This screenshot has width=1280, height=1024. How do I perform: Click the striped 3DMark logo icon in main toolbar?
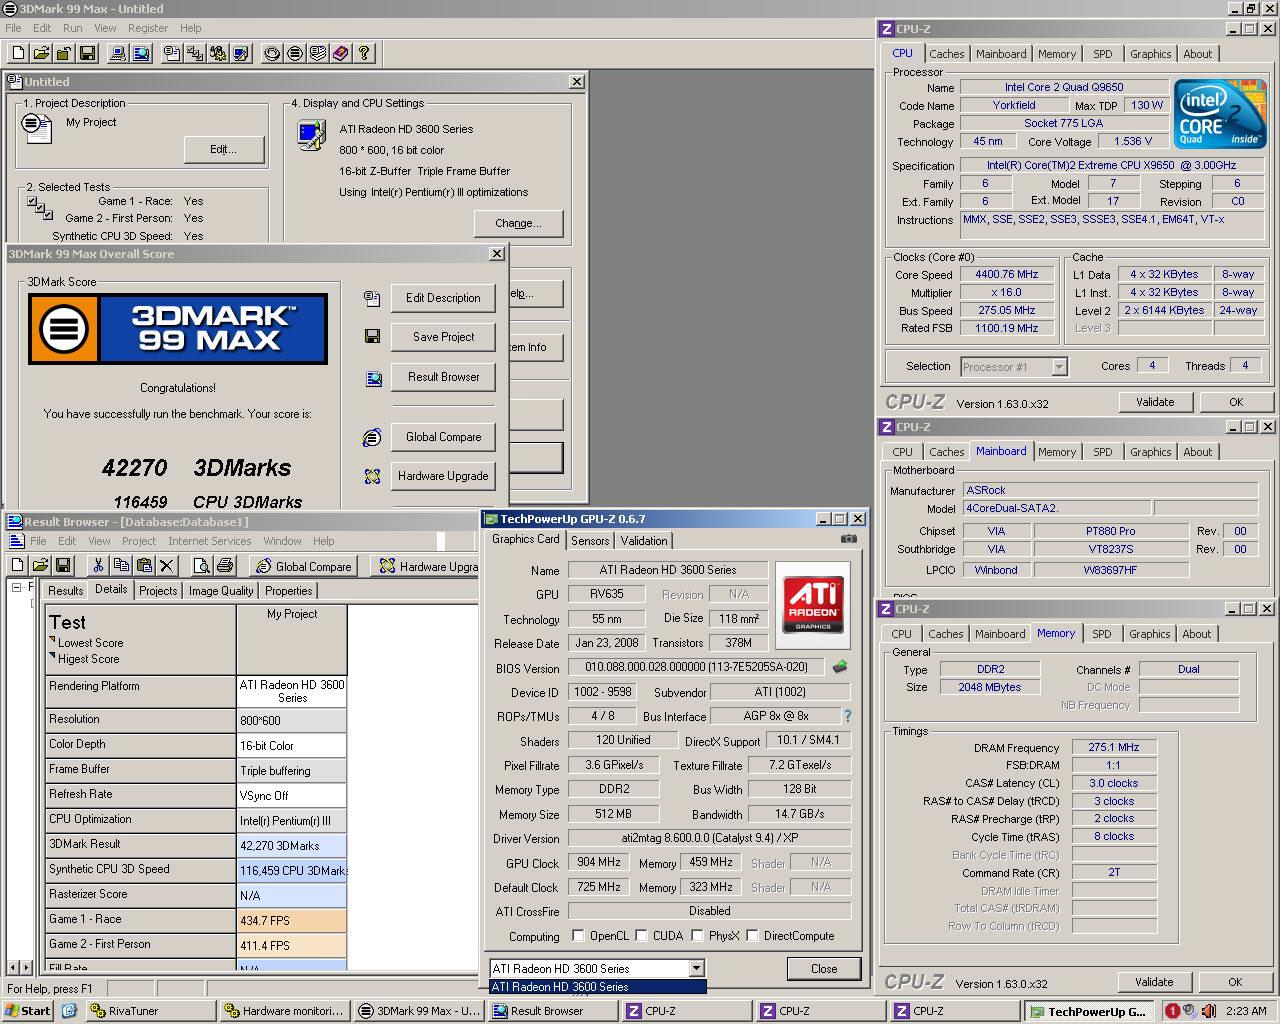[295, 53]
